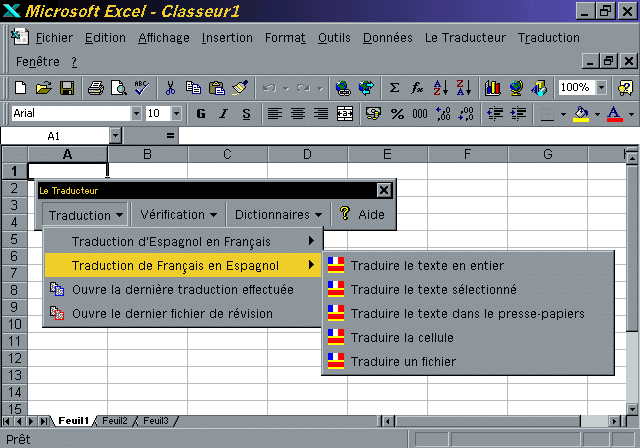Choose Traduire le texte dans le presse-papiers

coord(468,313)
